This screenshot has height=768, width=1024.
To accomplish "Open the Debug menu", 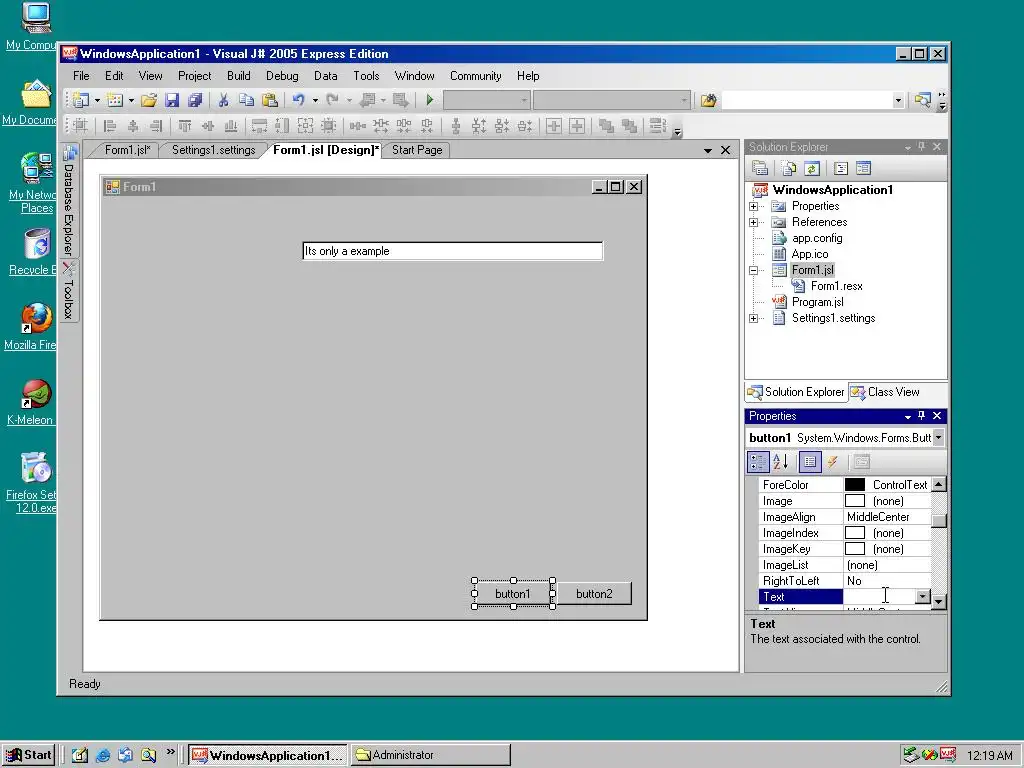I will [x=282, y=76].
